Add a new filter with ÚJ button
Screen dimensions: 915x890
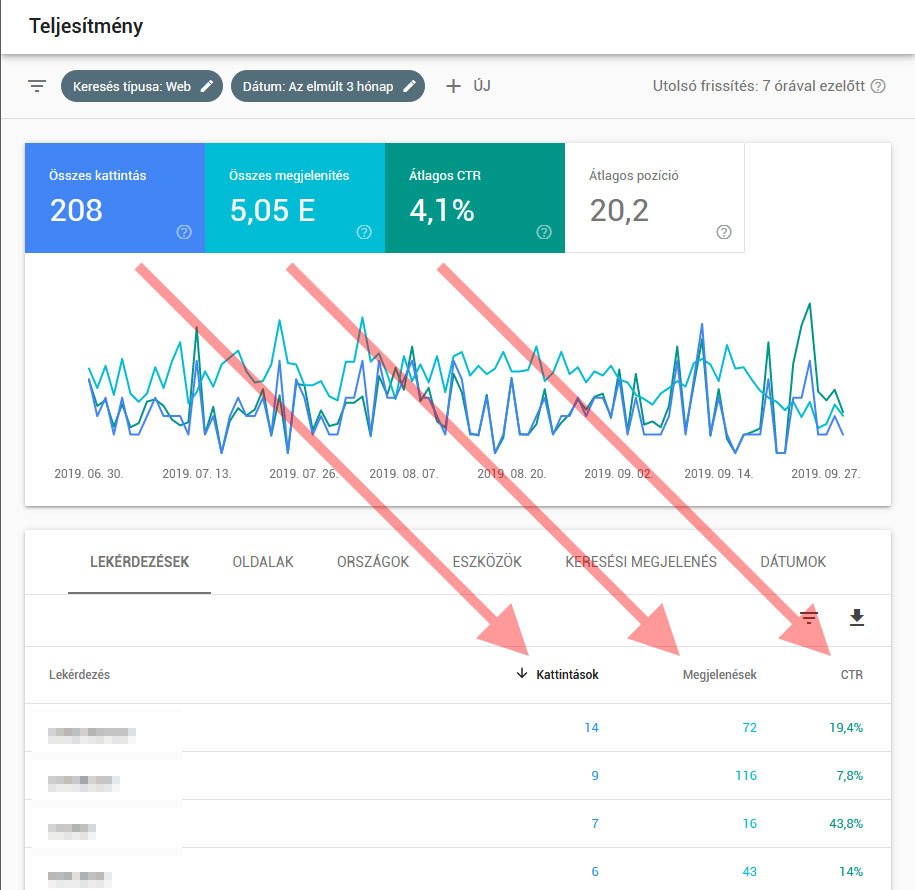468,86
